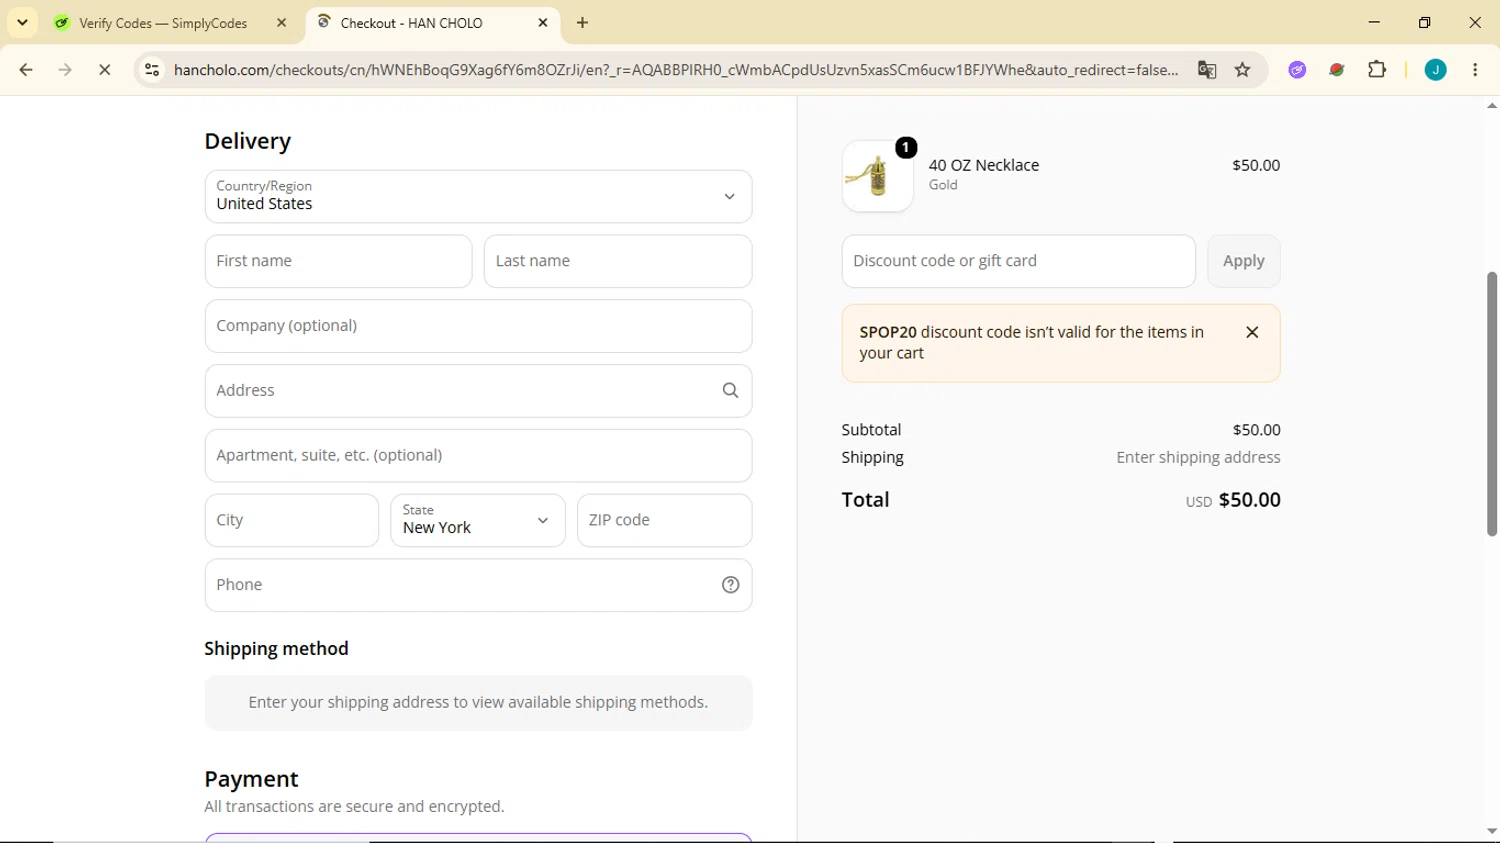The image size is (1500, 843).
Task: Focus the ZIP code field
Action: [x=664, y=520]
